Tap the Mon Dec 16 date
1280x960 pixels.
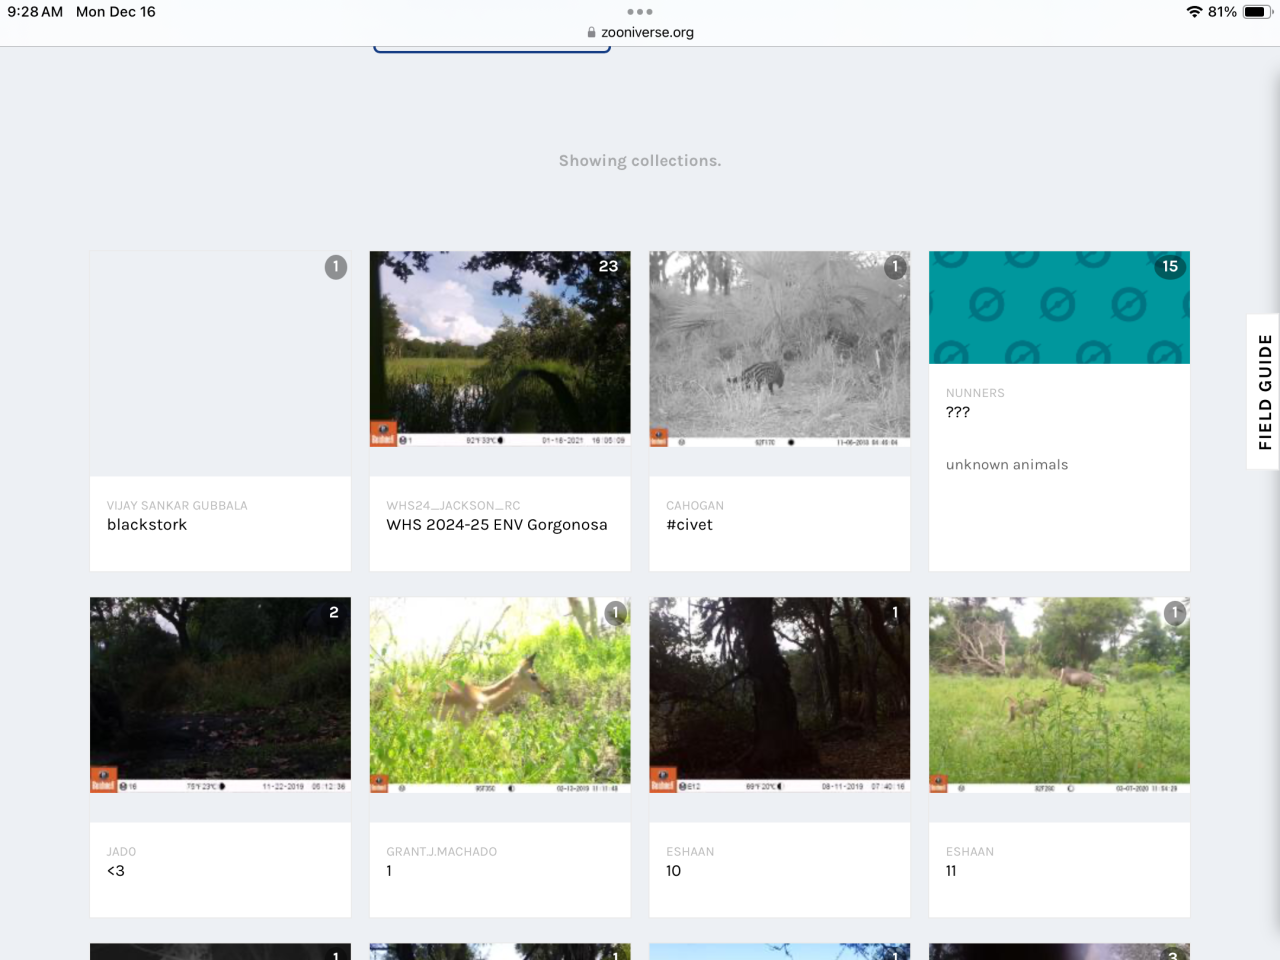(116, 12)
